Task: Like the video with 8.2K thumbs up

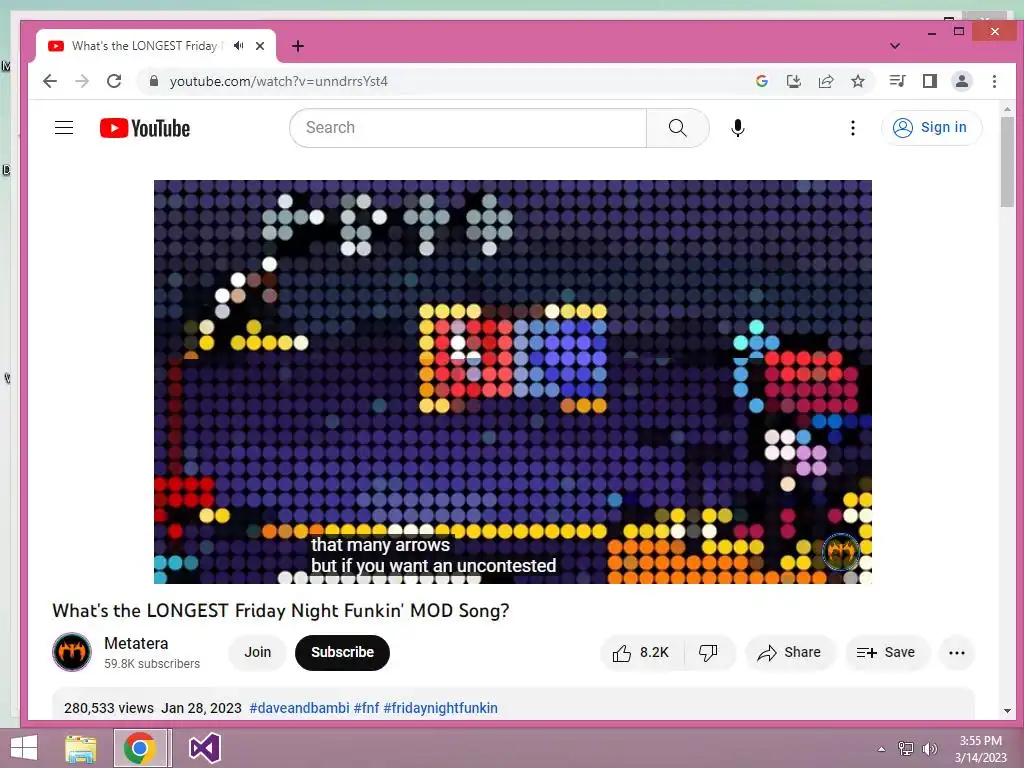Action: [641, 652]
